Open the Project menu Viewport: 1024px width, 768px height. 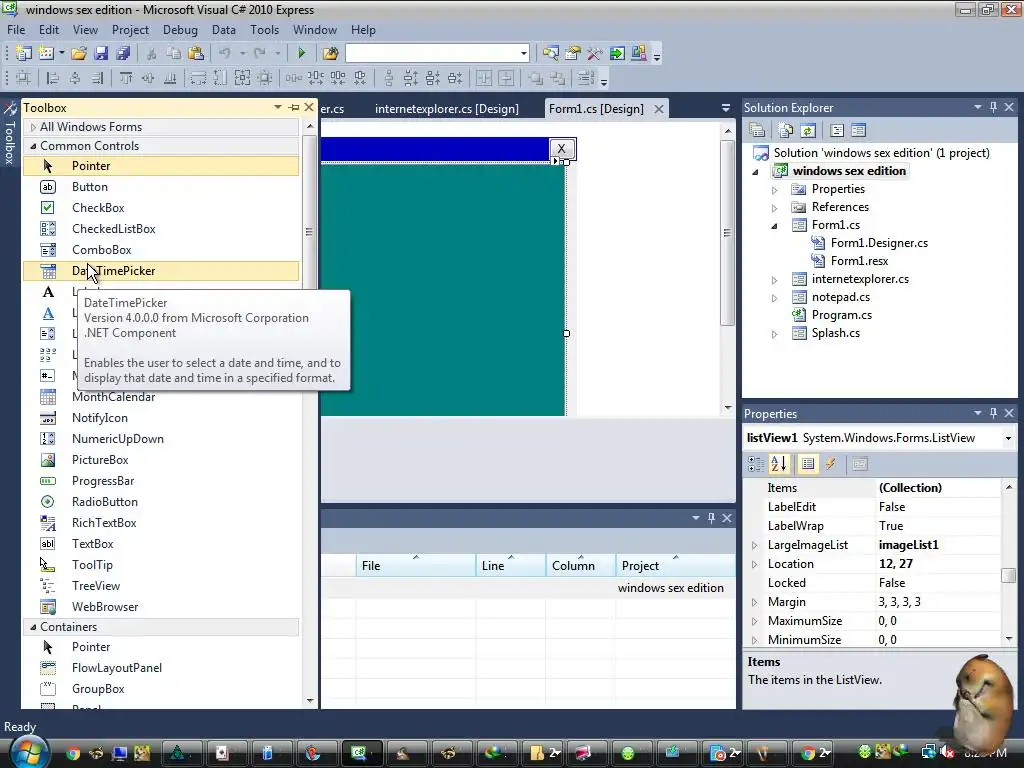coord(130,30)
